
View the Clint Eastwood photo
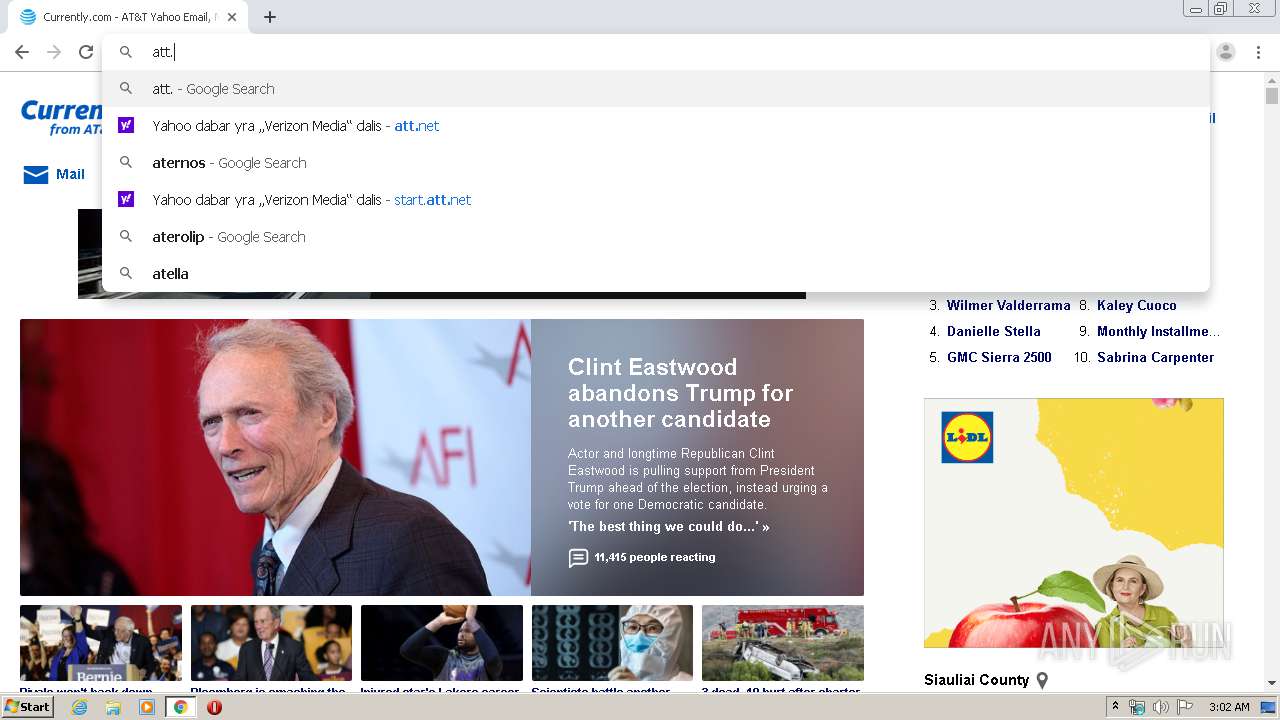pyautogui.click(x=275, y=457)
